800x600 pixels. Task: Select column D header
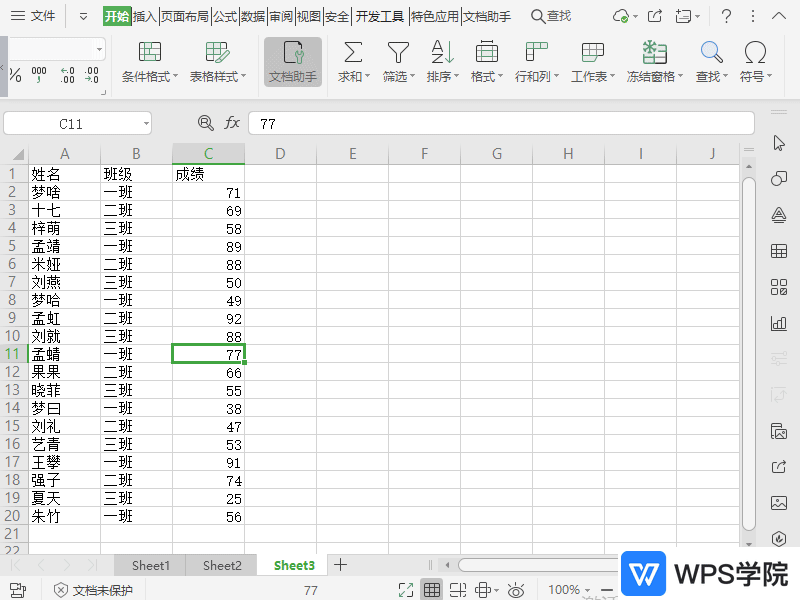[280, 154]
